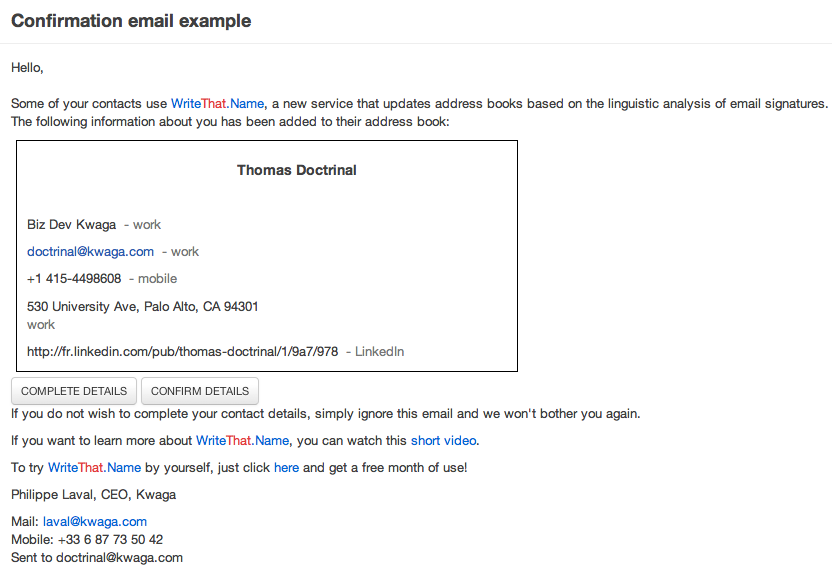
Task: Open doctrinal@kwaga.com email link in card
Action: 90,251
